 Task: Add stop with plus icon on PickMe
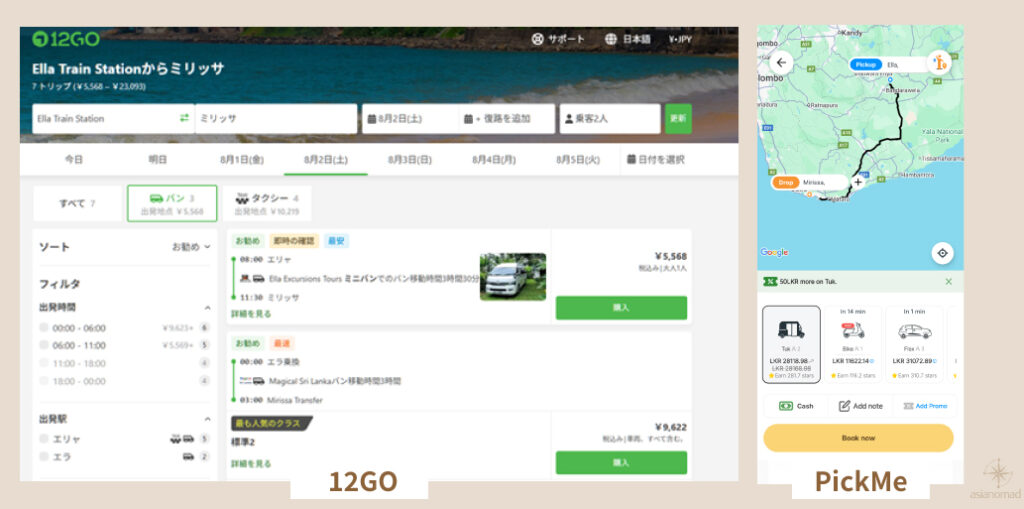(x=857, y=182)
